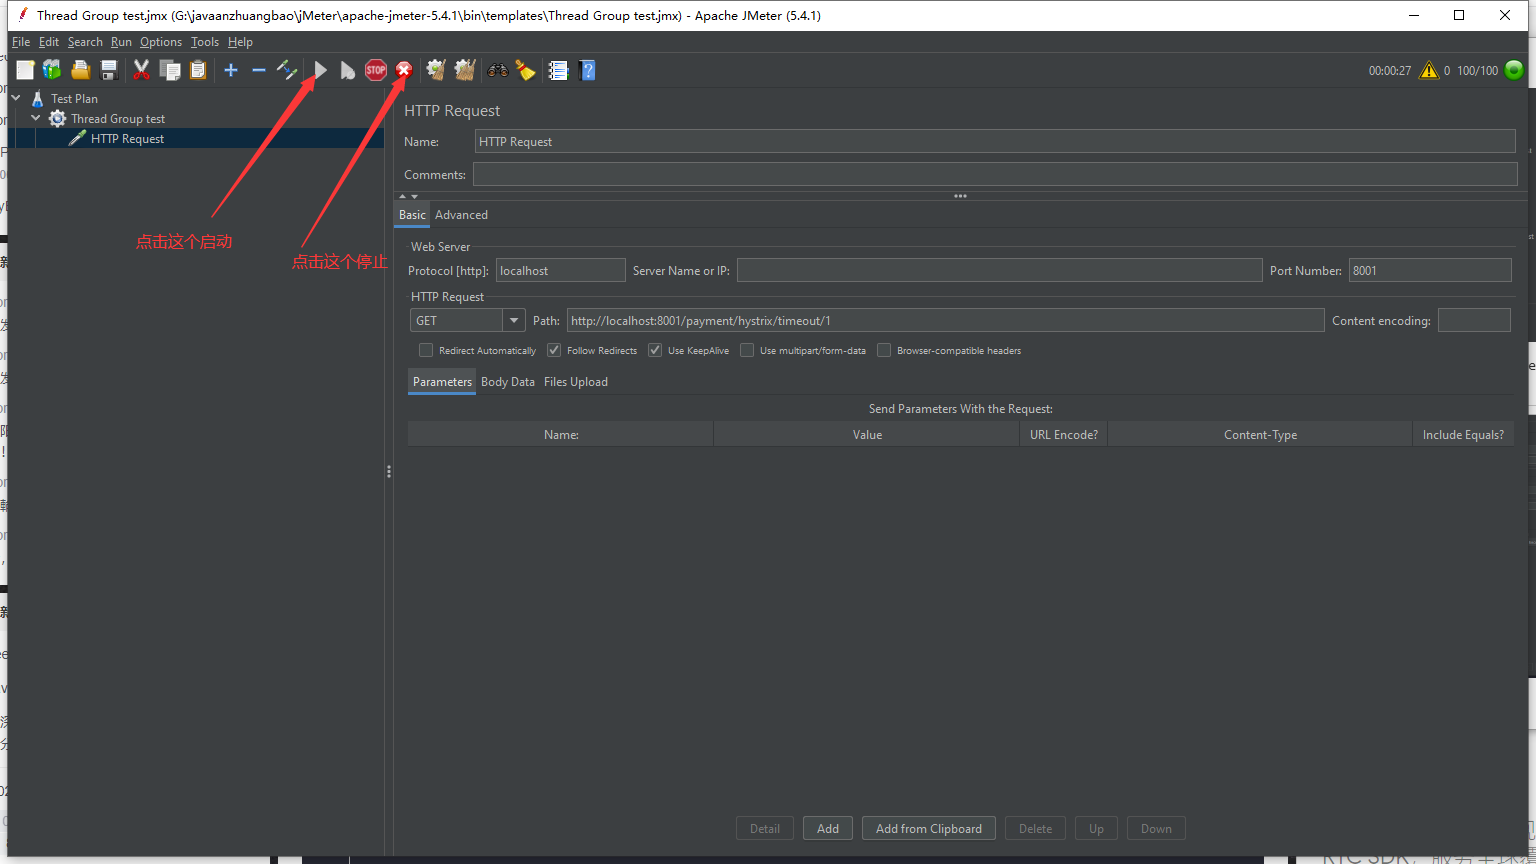Switch to the Body Data tab
1536x864 pixels.
tap(507, 382)
